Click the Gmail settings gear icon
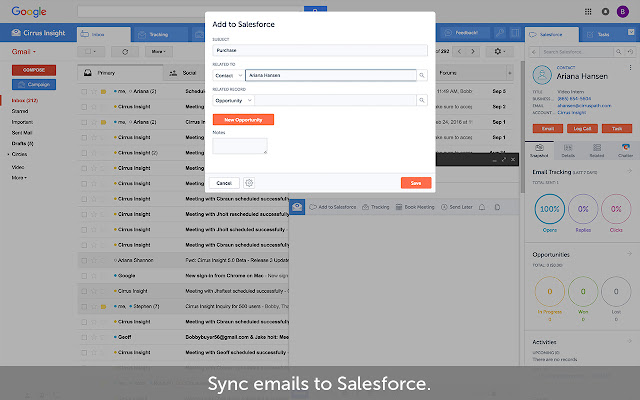 [501, 50]
